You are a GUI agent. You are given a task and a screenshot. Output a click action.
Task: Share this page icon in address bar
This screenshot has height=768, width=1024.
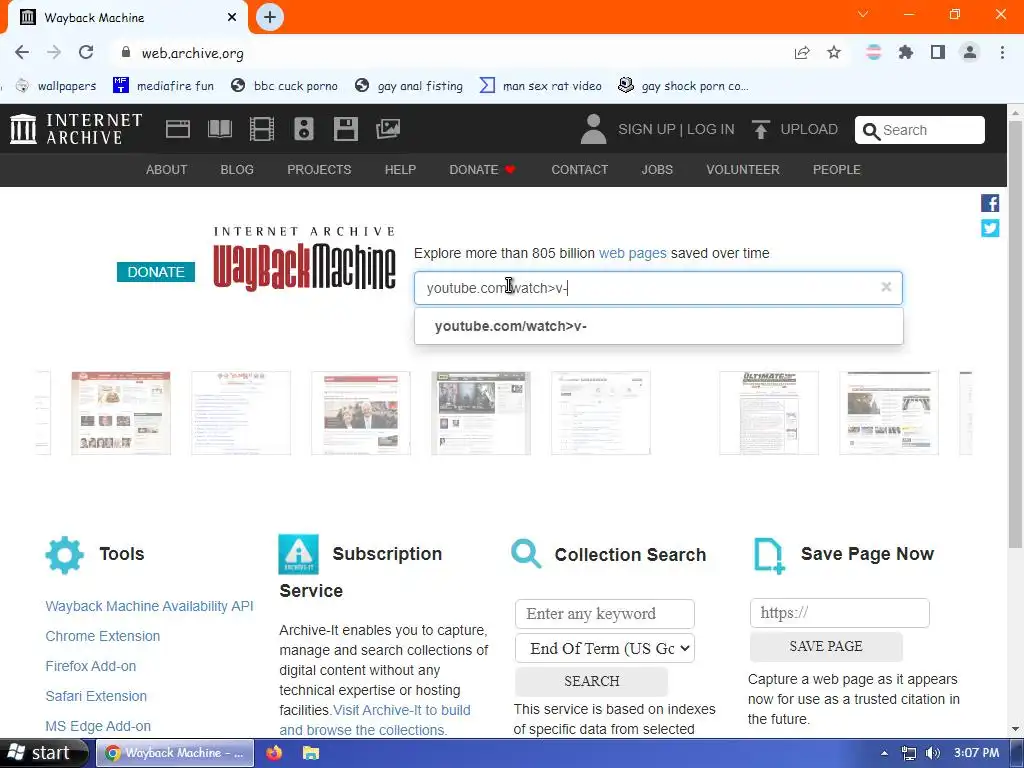(x=802, y=53)
